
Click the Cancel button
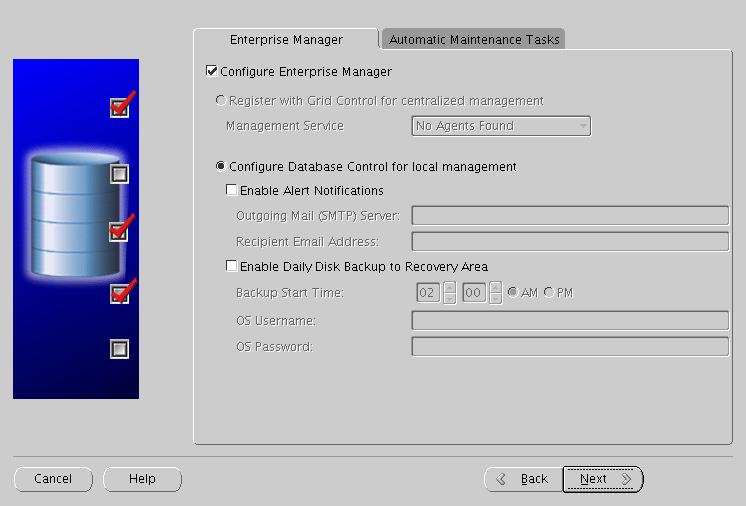point(53,479)
